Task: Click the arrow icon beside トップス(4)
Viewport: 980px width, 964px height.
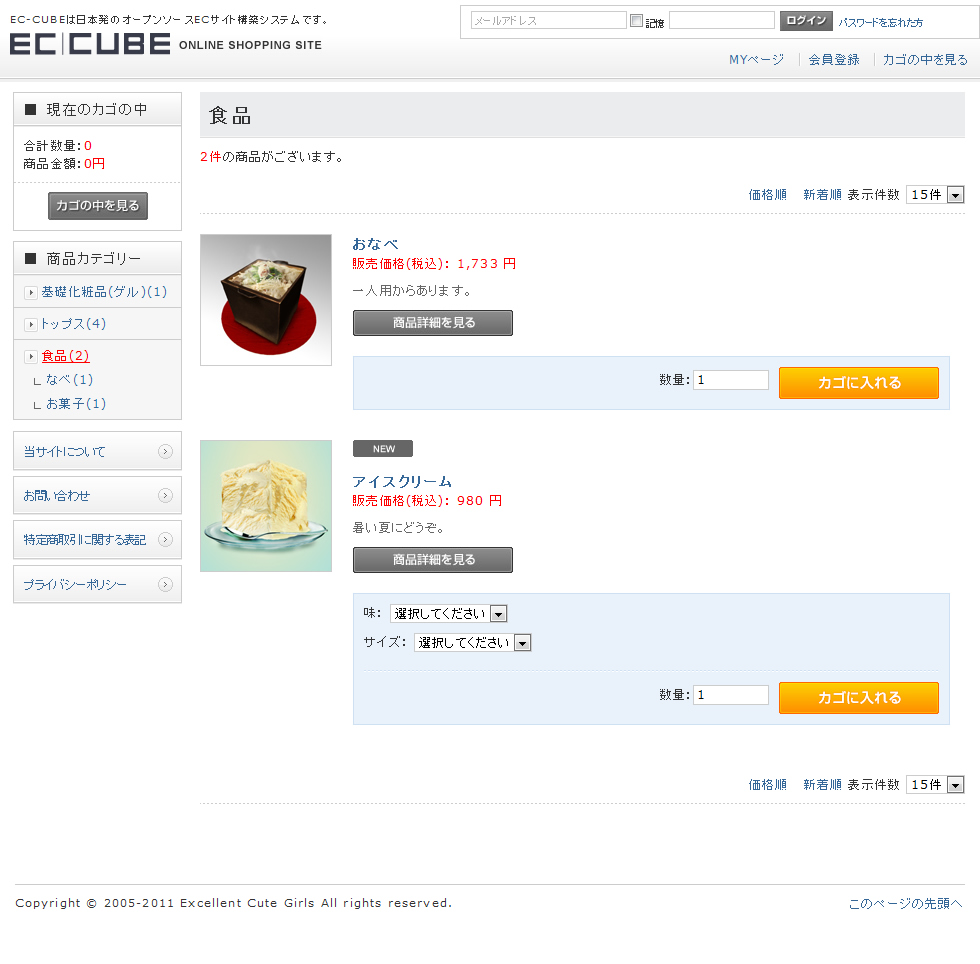Action: (31, 324)
